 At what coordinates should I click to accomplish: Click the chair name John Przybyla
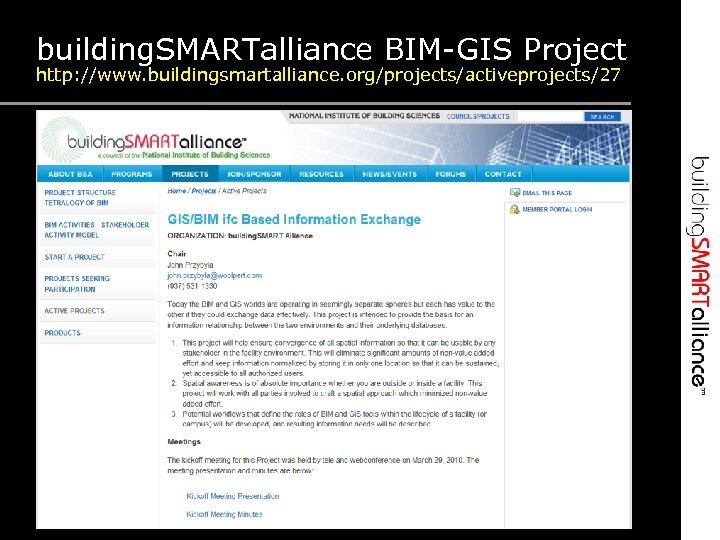click(190, 265)
